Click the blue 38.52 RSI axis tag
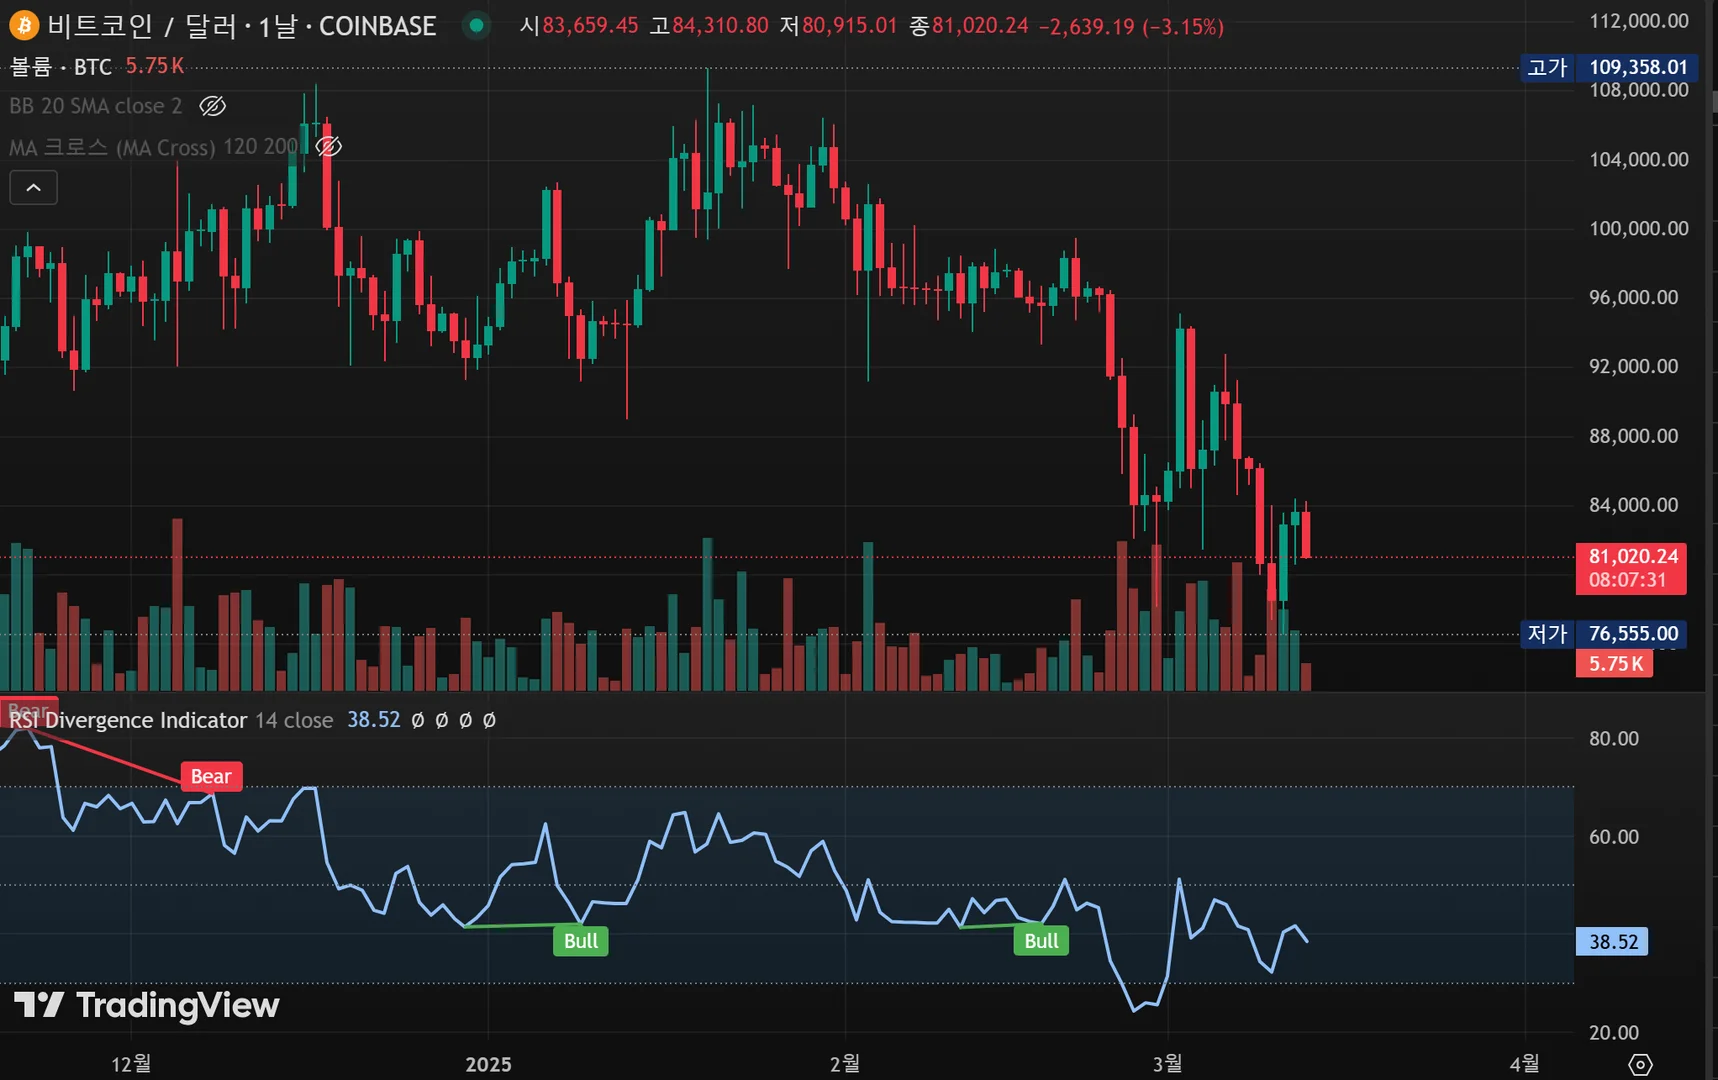The height and width of the screenshot is (1080, 1718). (x=1612, y=942)
